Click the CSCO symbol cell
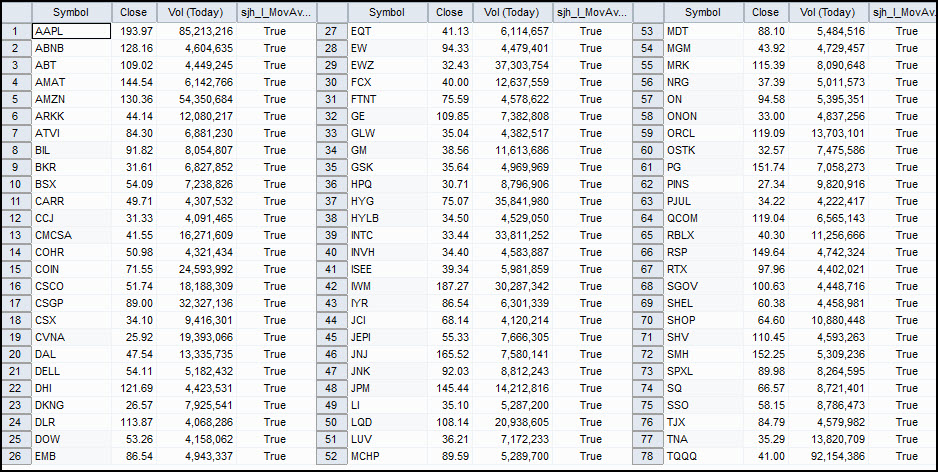 pos(71,287)
